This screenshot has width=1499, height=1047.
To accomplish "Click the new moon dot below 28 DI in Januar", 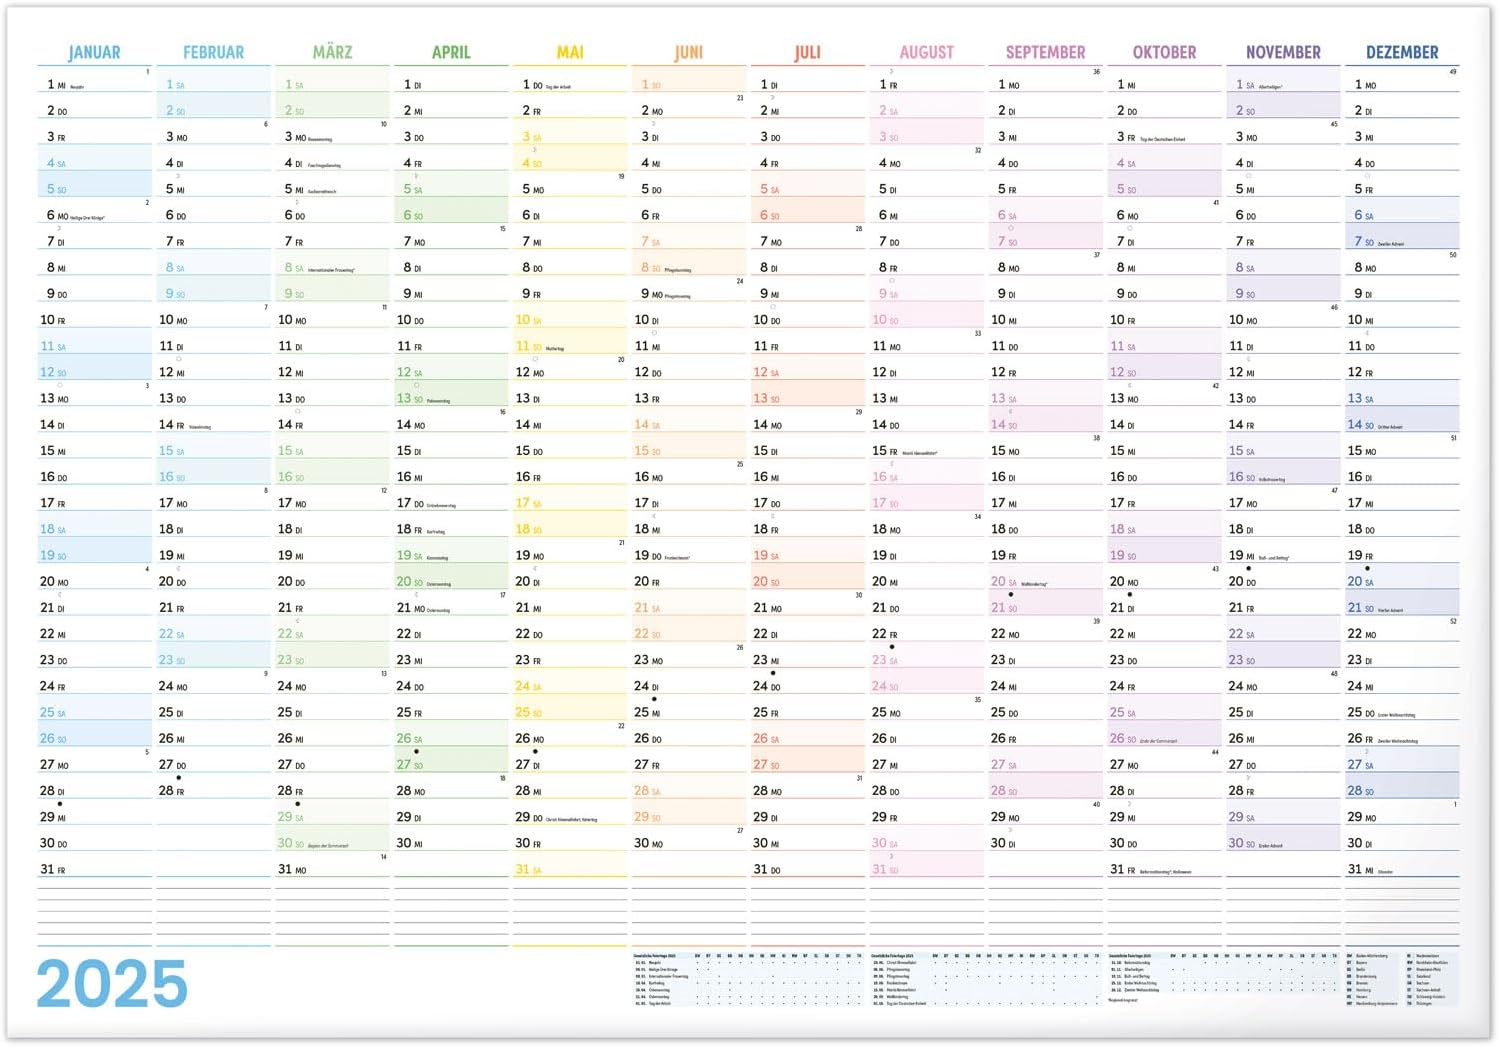I will 60,804.
